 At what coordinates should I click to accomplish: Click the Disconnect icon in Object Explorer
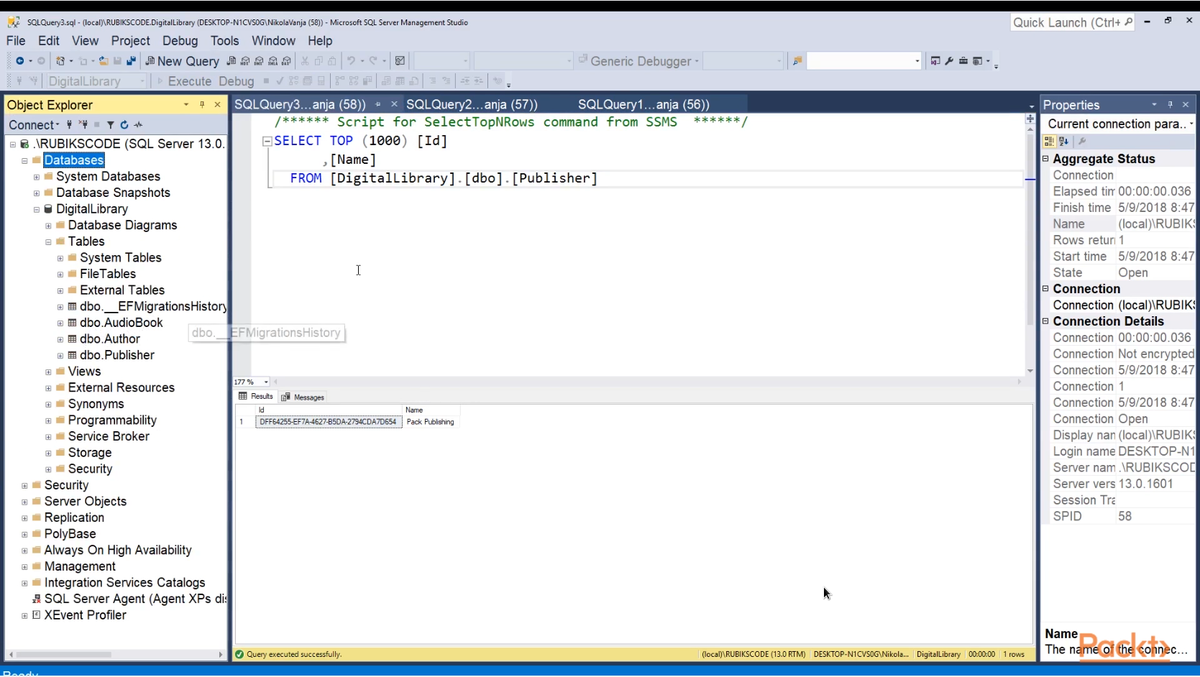pos(83,125)
